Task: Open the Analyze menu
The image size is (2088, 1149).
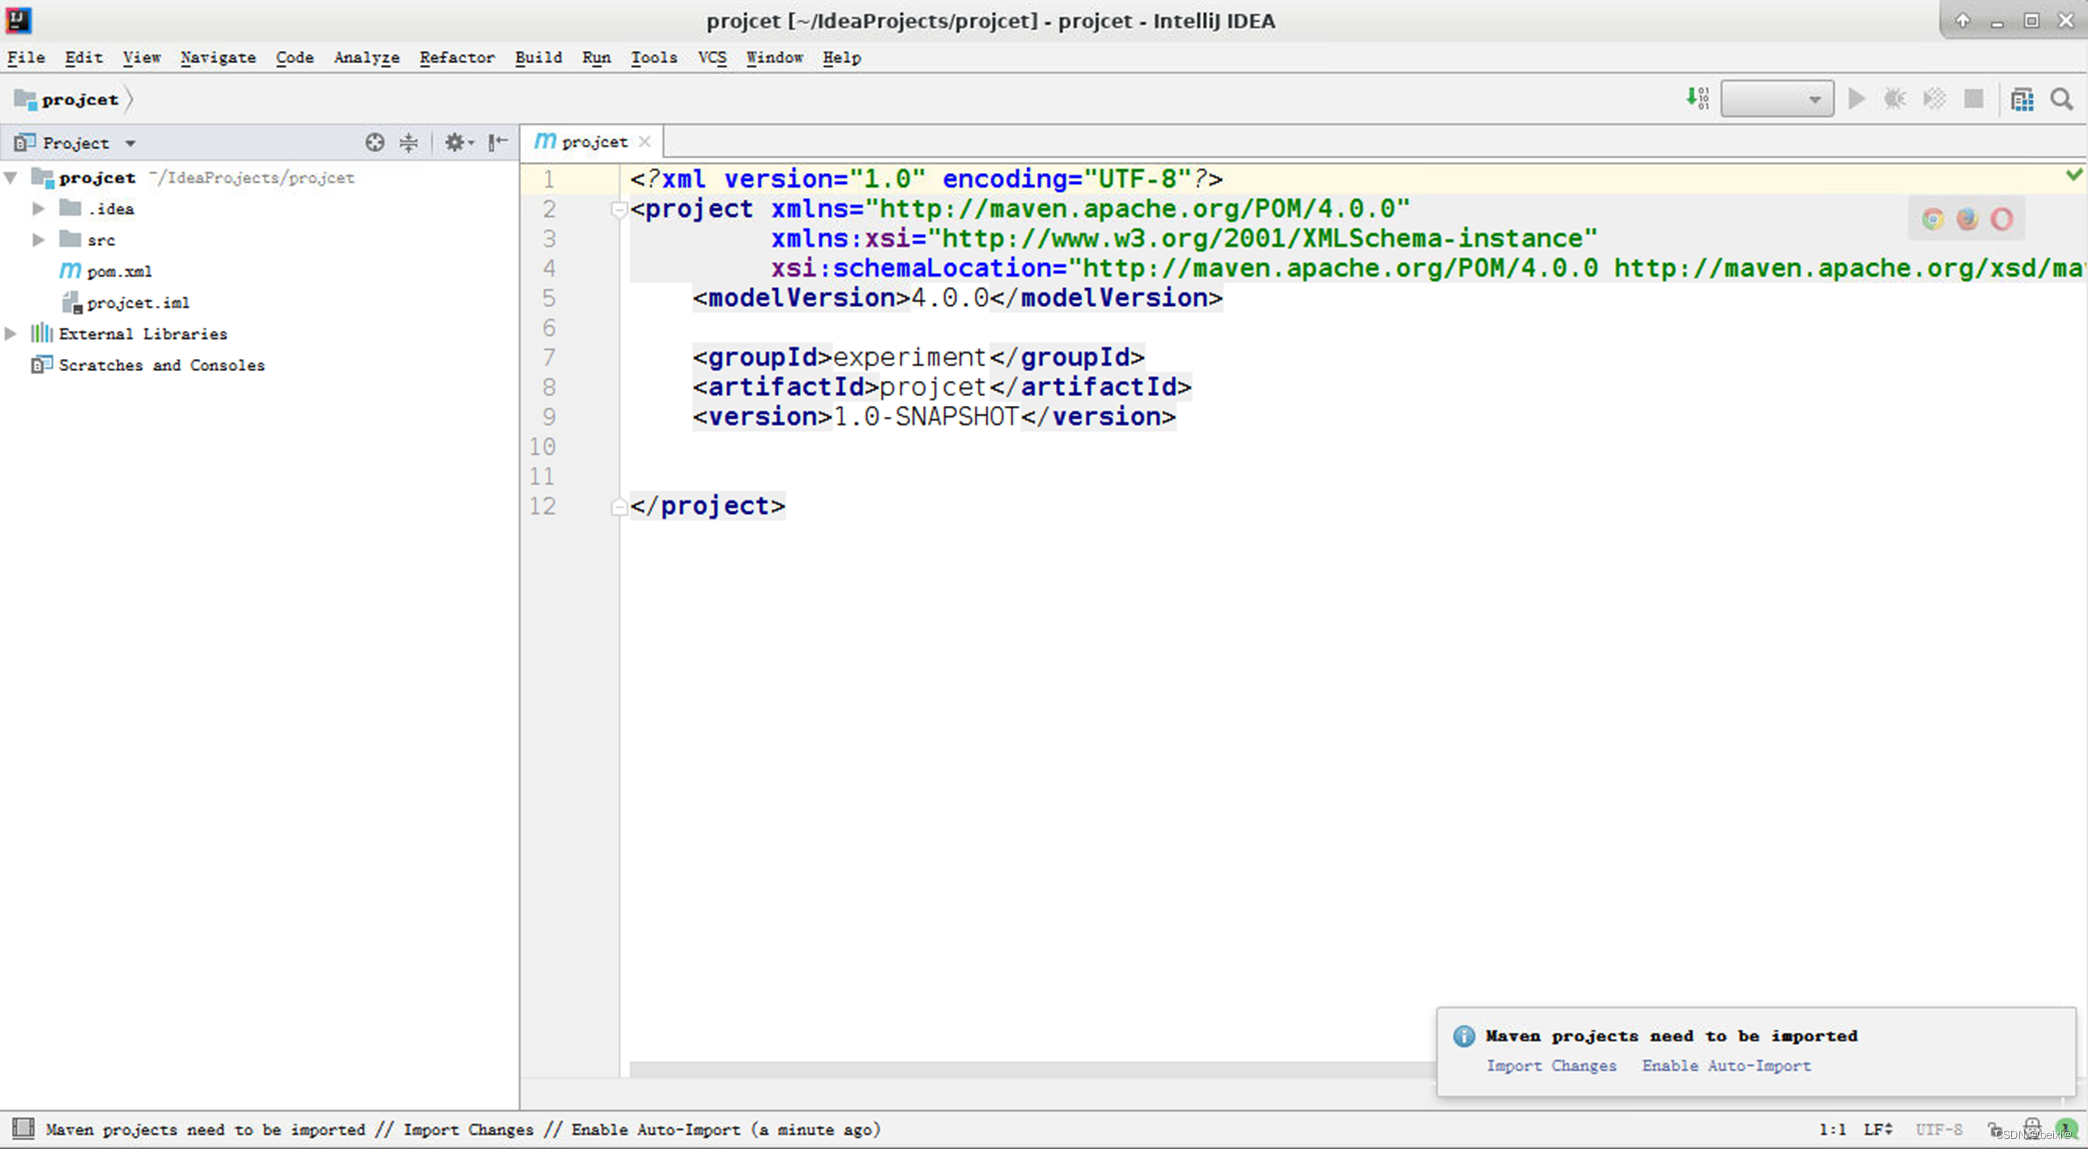Action: (x=366, y=58)
